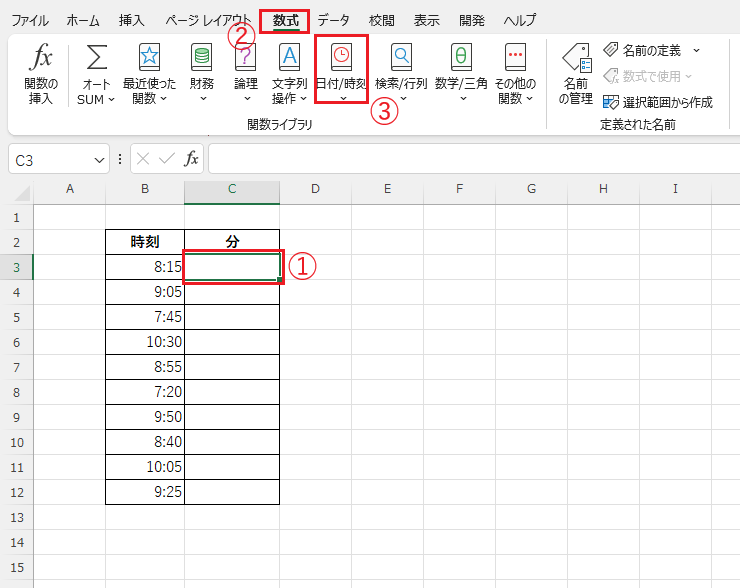Select the cell containing 8:40
The height and width of the screenshot is (588, 740).
(145, 442)
